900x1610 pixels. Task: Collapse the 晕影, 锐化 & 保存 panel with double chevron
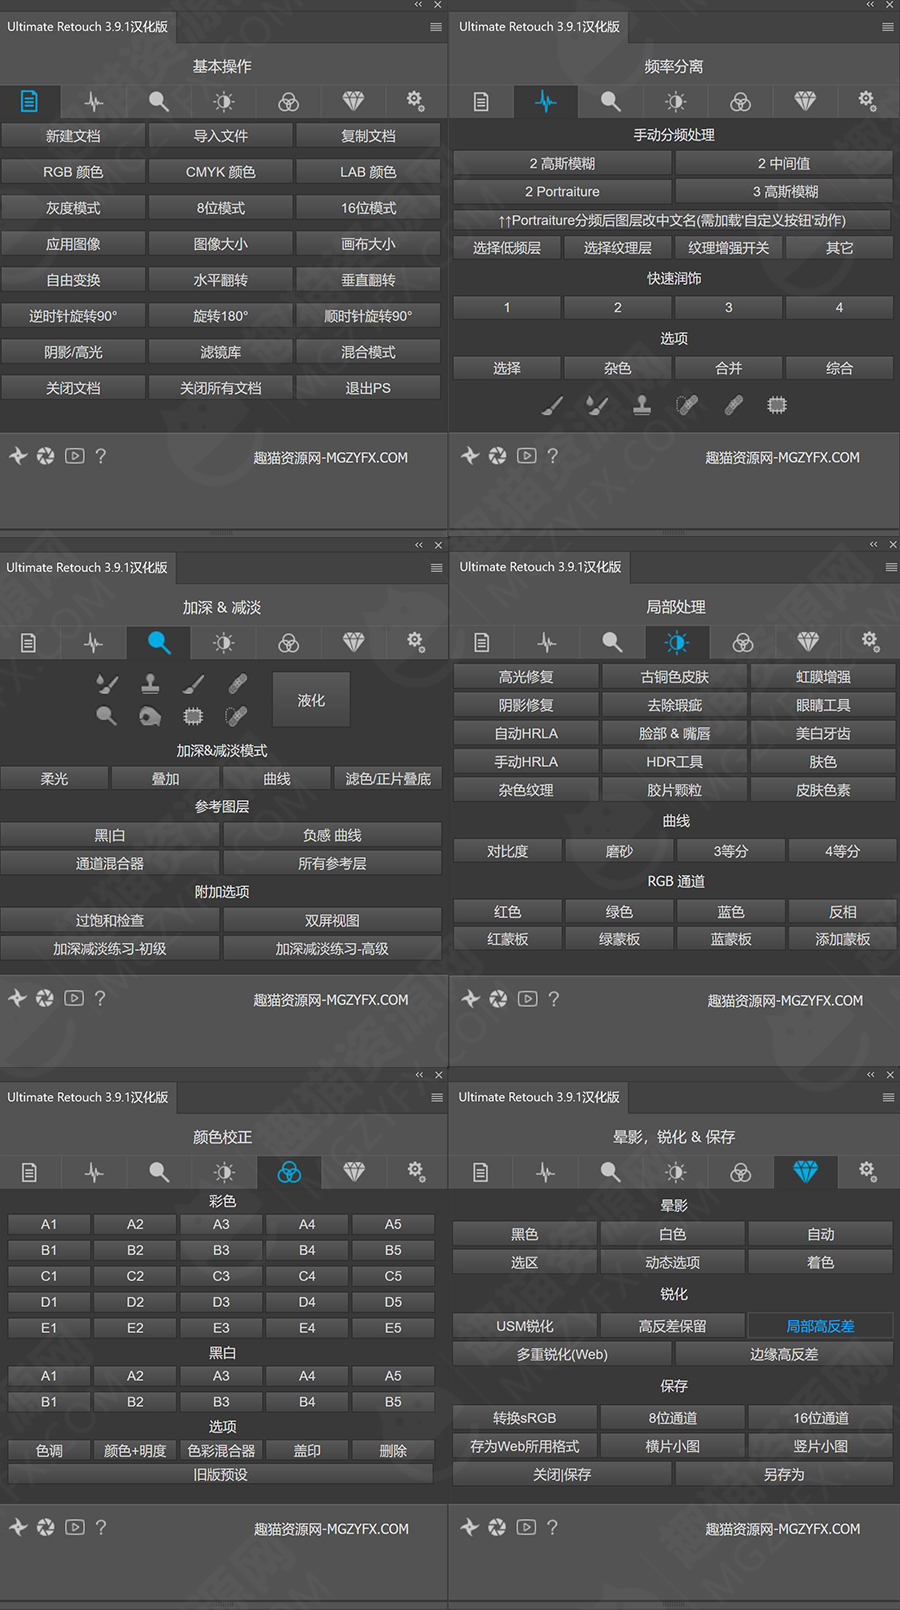(871, 1075)
